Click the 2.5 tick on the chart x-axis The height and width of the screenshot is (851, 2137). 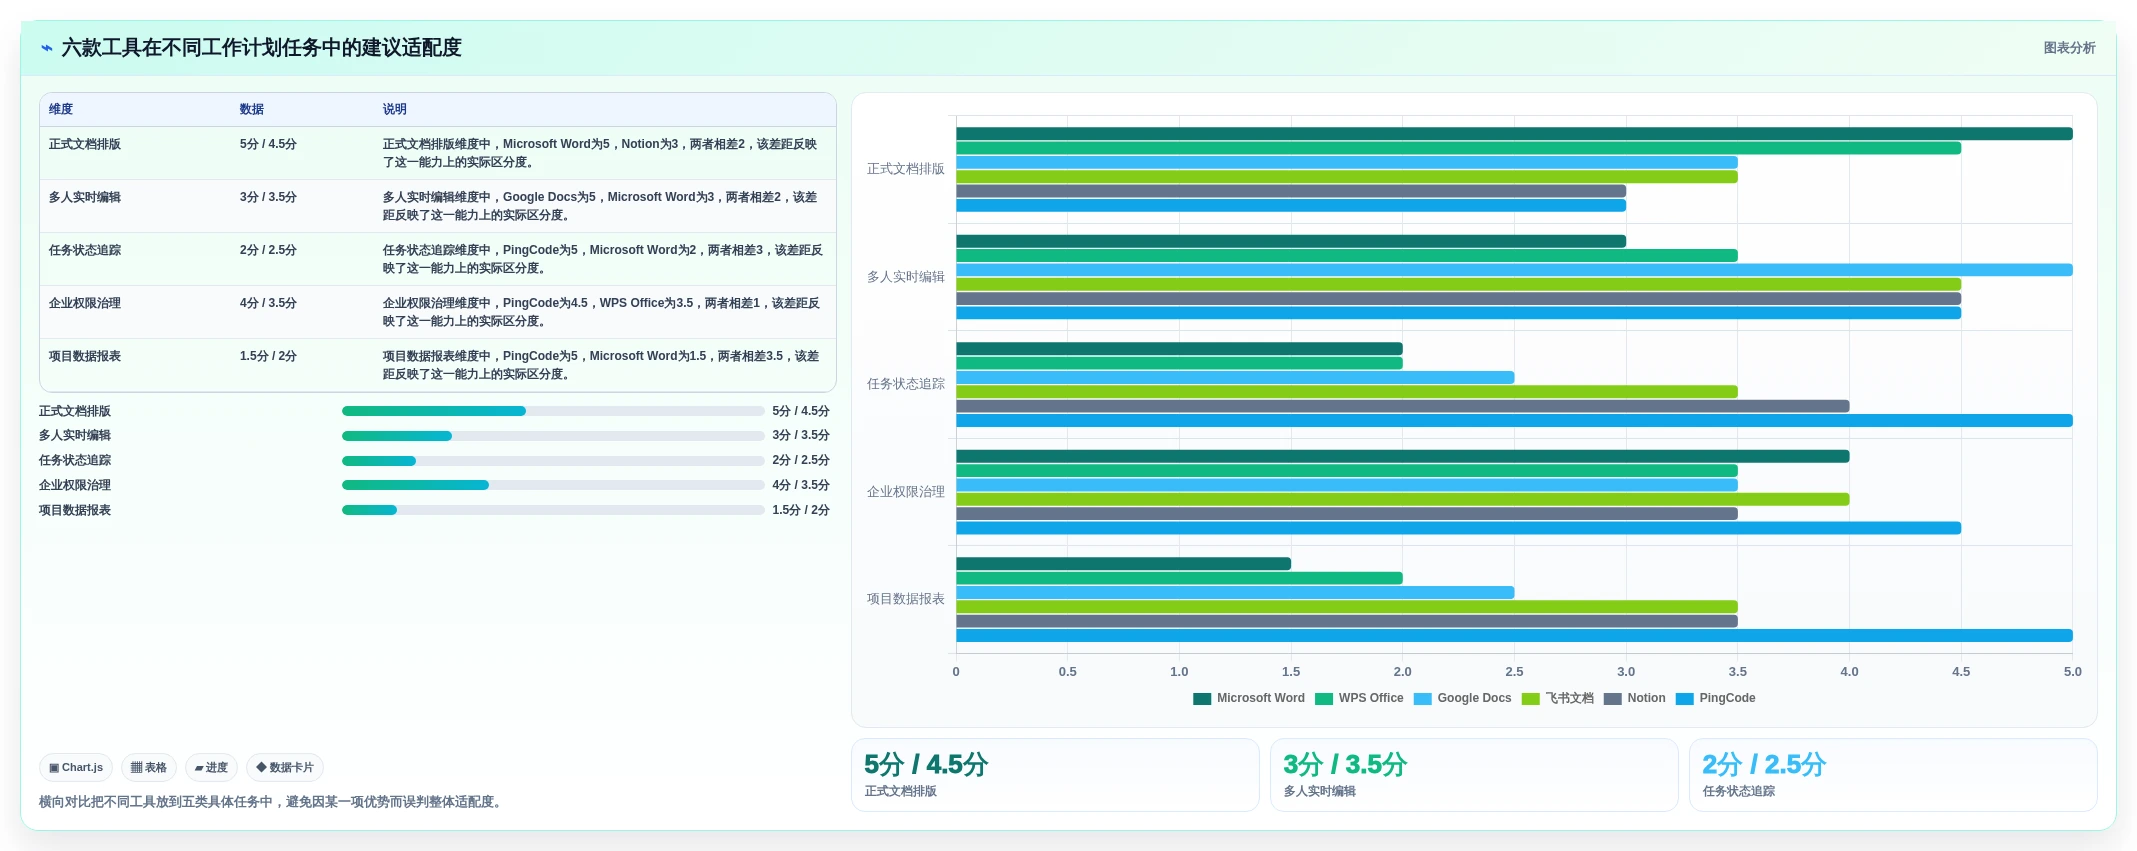(x=1515, y=672)
